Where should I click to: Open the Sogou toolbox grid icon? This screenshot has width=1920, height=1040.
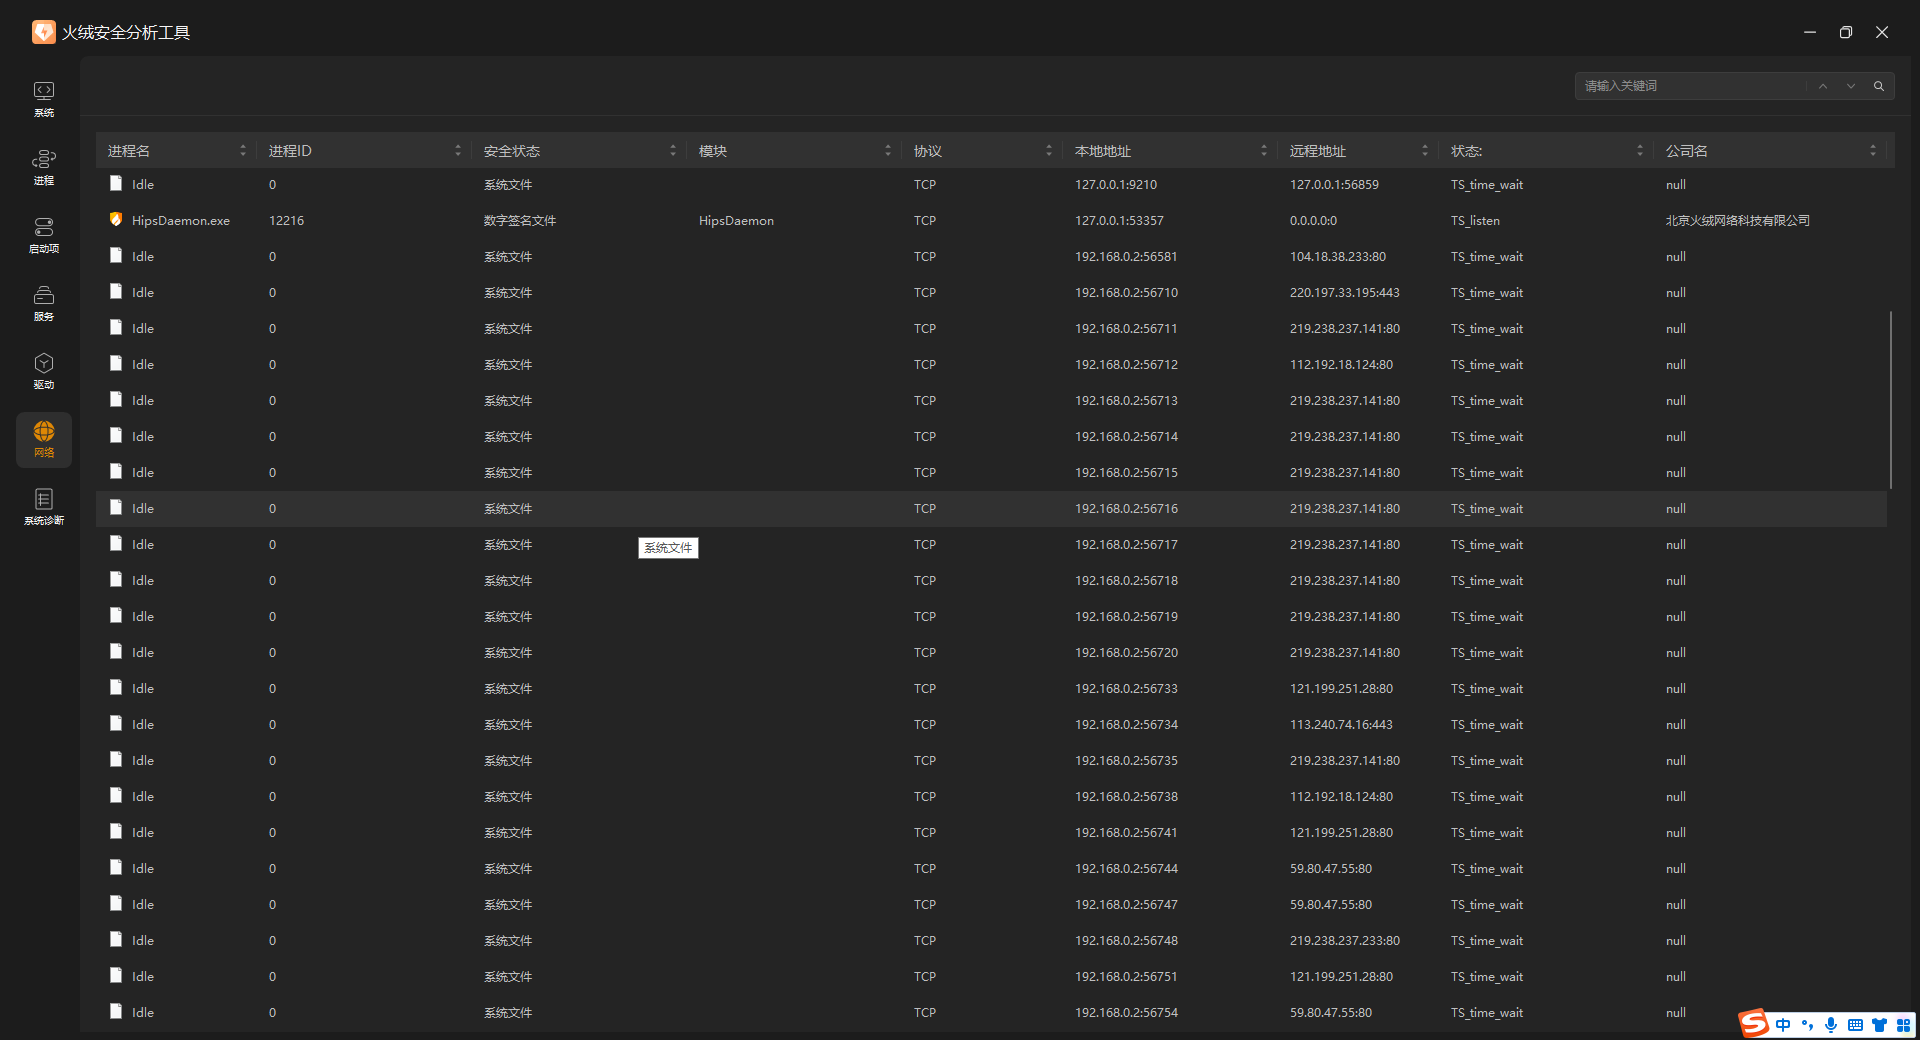pos(1903,1025)
